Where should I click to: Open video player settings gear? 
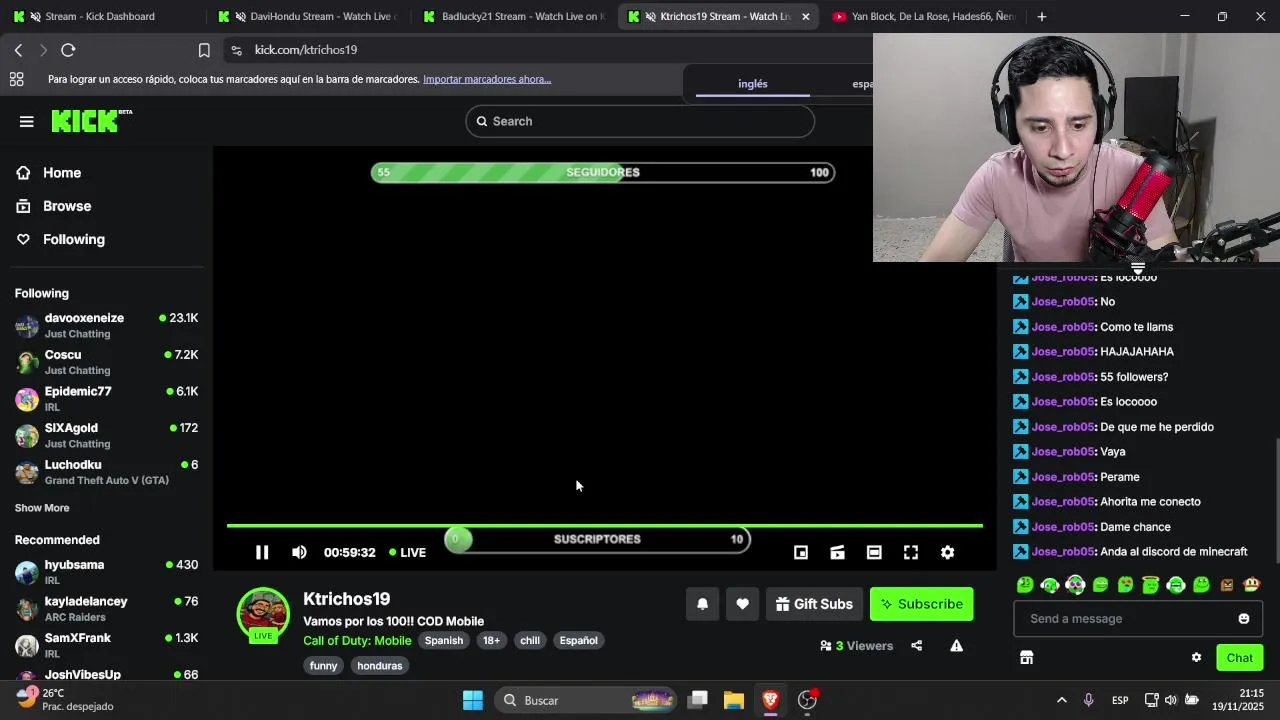click(947, 552)
